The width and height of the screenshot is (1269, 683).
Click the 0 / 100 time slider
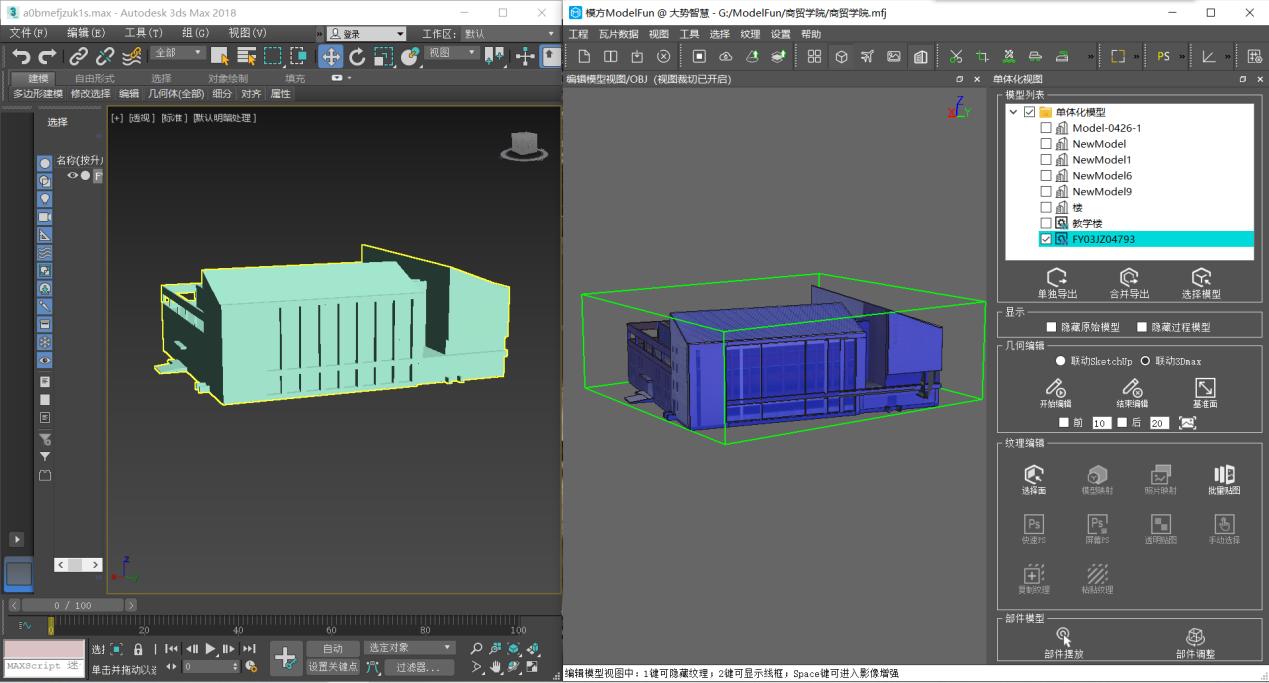click(x=72, y=605)
